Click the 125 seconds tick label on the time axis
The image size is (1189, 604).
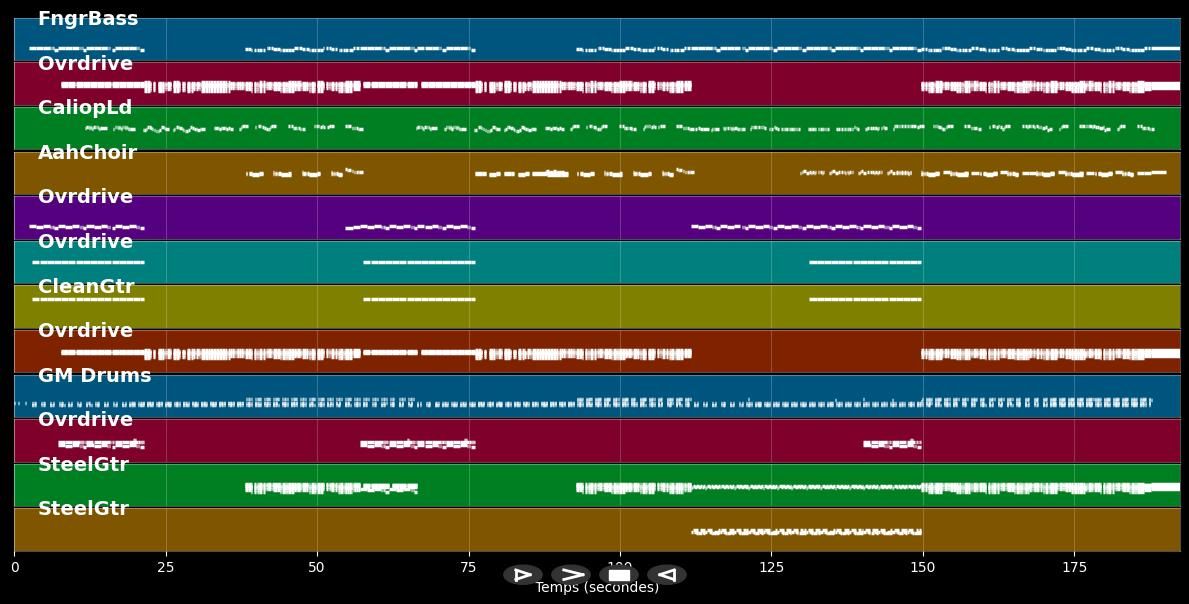(x=771, y=568)
